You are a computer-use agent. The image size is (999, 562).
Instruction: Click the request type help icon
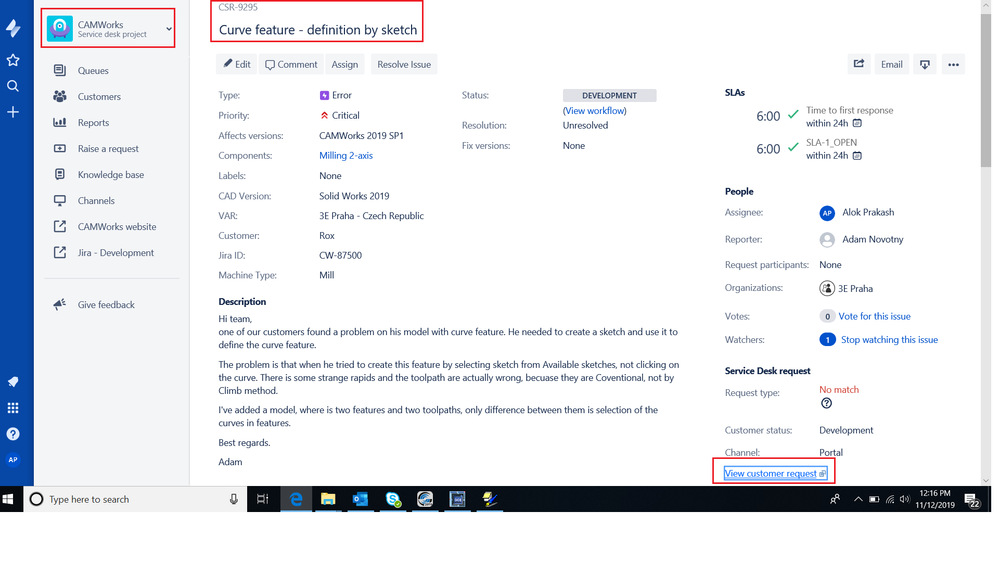pos(826,403)
